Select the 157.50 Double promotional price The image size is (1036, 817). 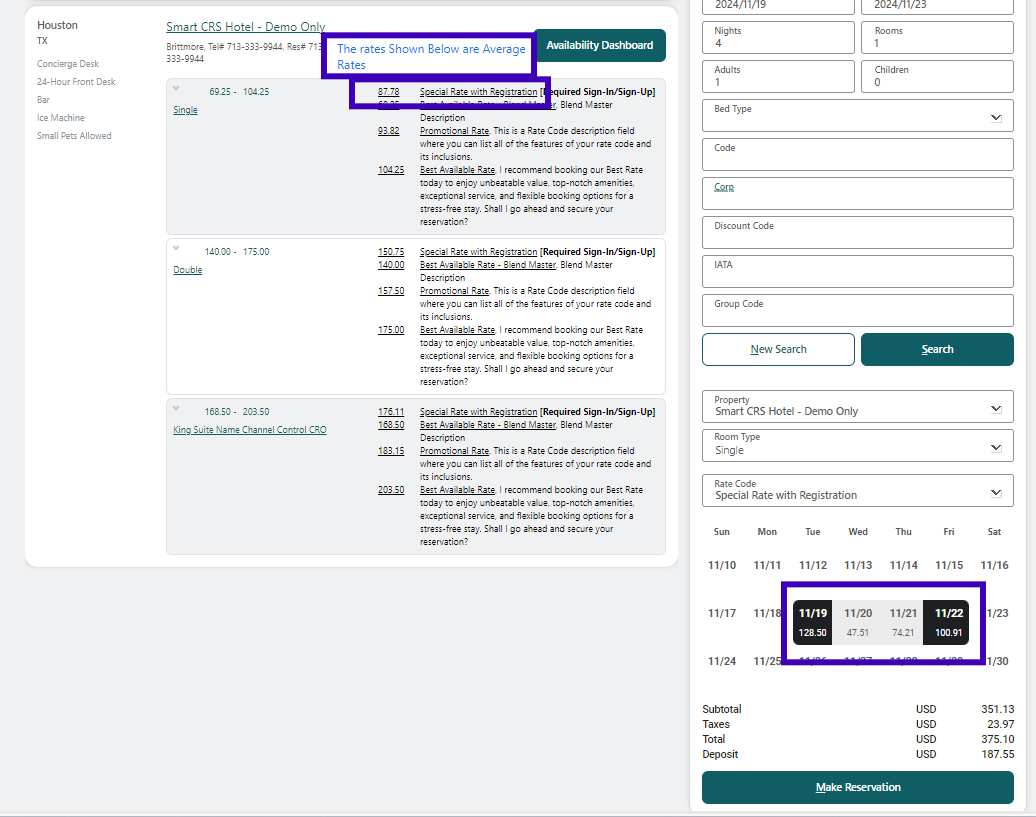391,291
